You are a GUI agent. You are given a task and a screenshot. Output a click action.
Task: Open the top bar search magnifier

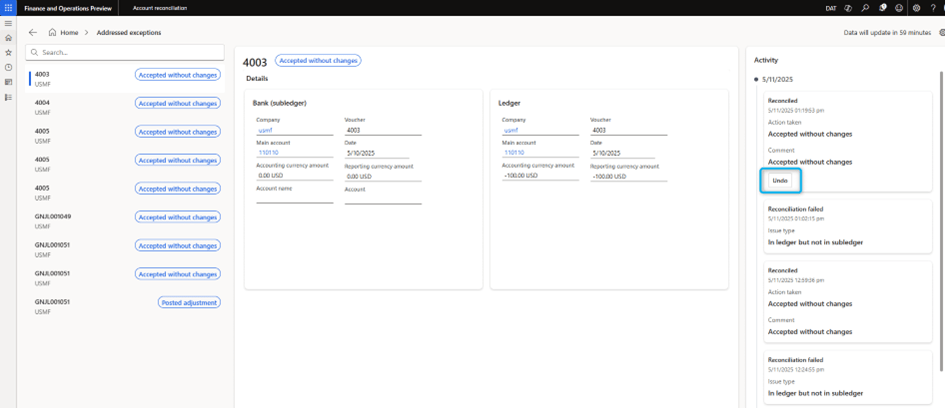(866, 7)
